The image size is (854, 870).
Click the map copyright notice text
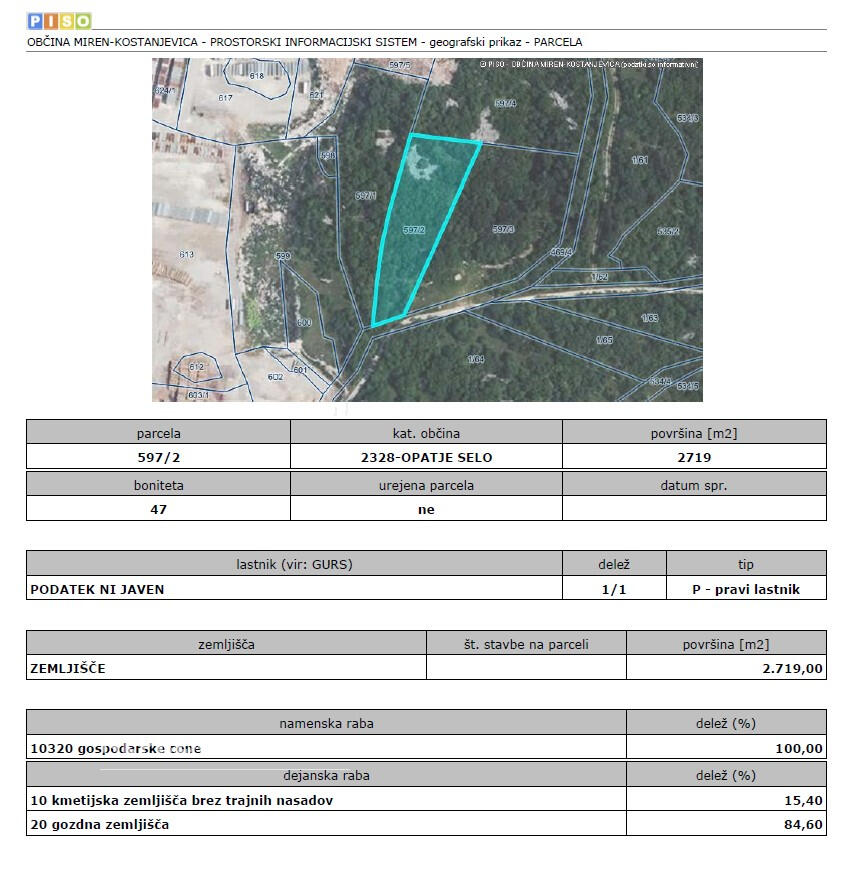pyautogui.click(x=589, y=64)
